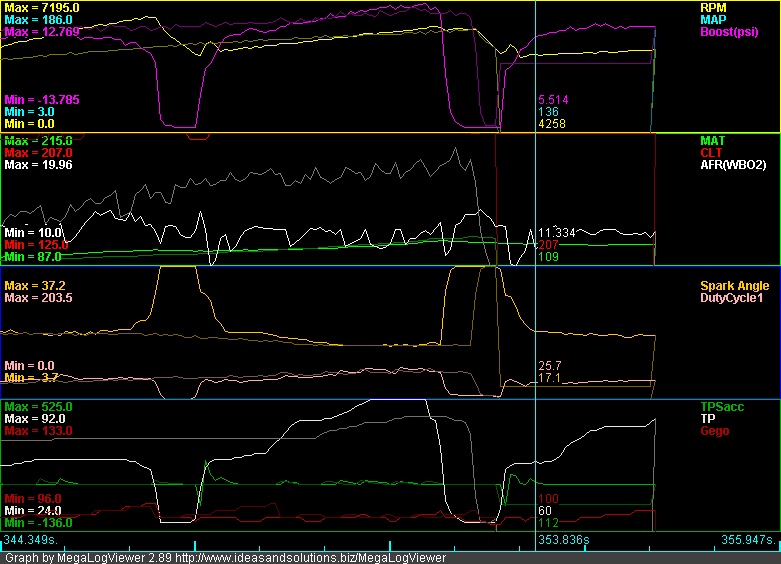Click the start time 344.349s label
This screenshot has width=781, height=564.
(x=31, y=540)
